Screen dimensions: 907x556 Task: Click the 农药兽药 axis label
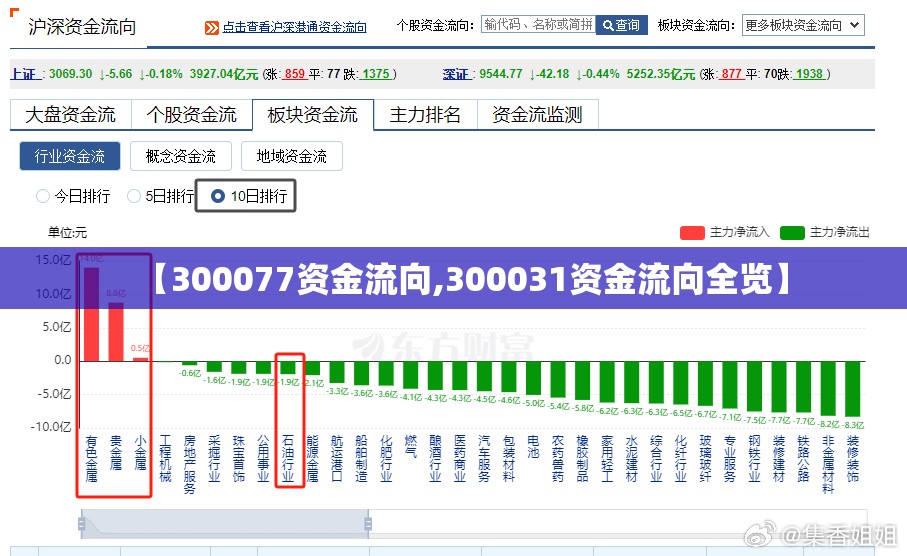click(x=558, y=459)
